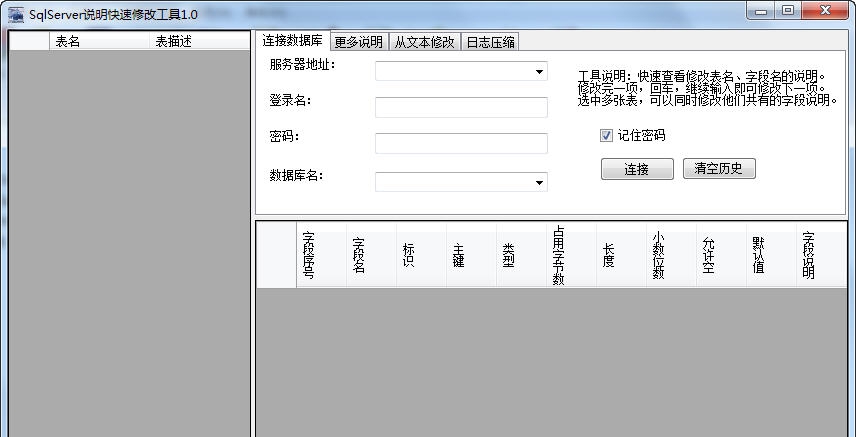Click the 清空历史 button
Image resolution: width=856 pixels, height=437 pixels.
click(719, 168)
